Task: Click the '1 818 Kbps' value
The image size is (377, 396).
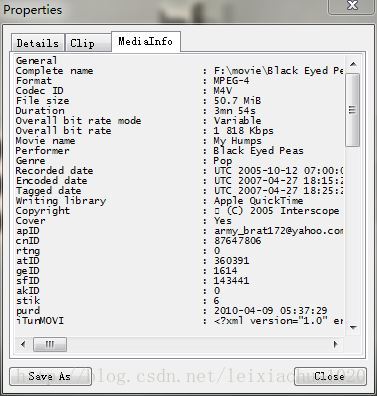Action: pyautogui.click(x=243, y=131)
